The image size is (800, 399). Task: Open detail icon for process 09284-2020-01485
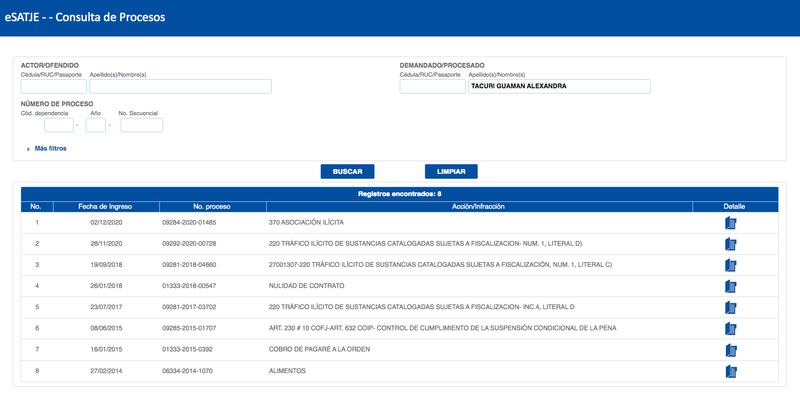pyautogui.click(x=731, y=223)
